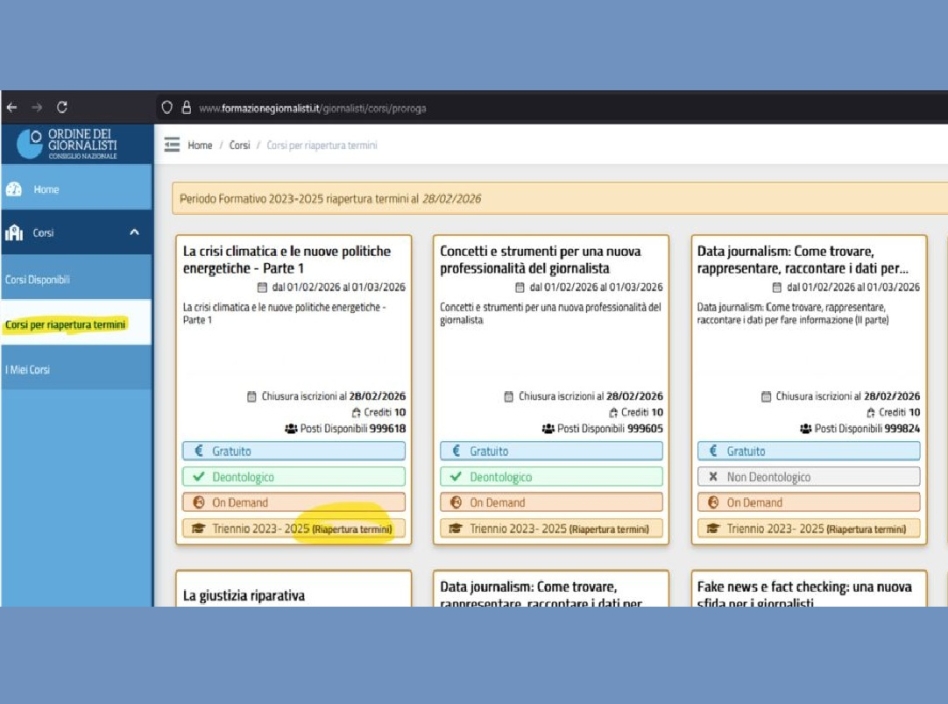
Task: Open La giustizia riparativa course card
Action: pyautogui.click(x=244, y=595)
